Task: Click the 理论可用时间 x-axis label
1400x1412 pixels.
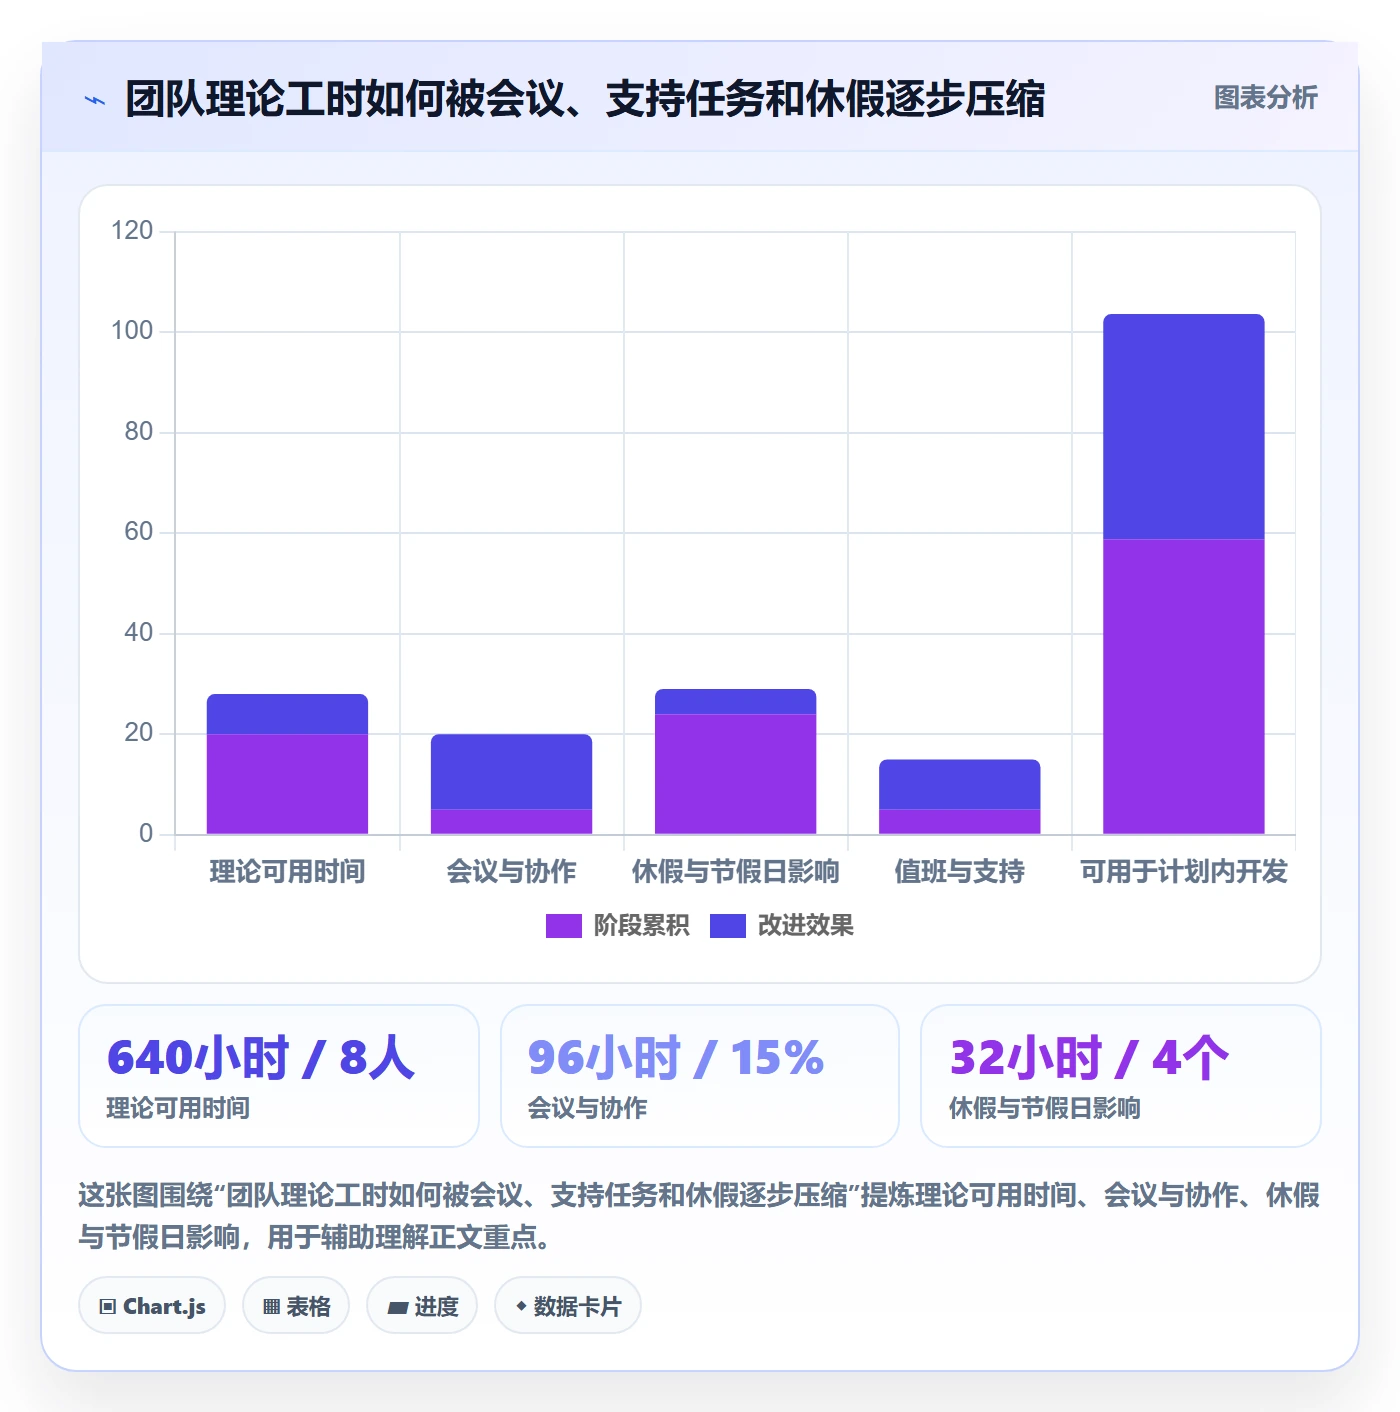Action: (287, 871)
